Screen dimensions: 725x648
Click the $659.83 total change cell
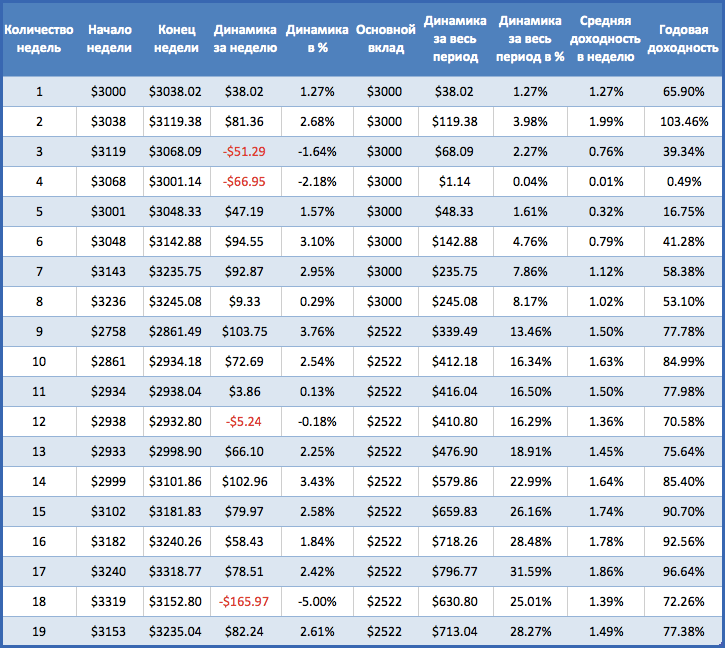[455, 512]
